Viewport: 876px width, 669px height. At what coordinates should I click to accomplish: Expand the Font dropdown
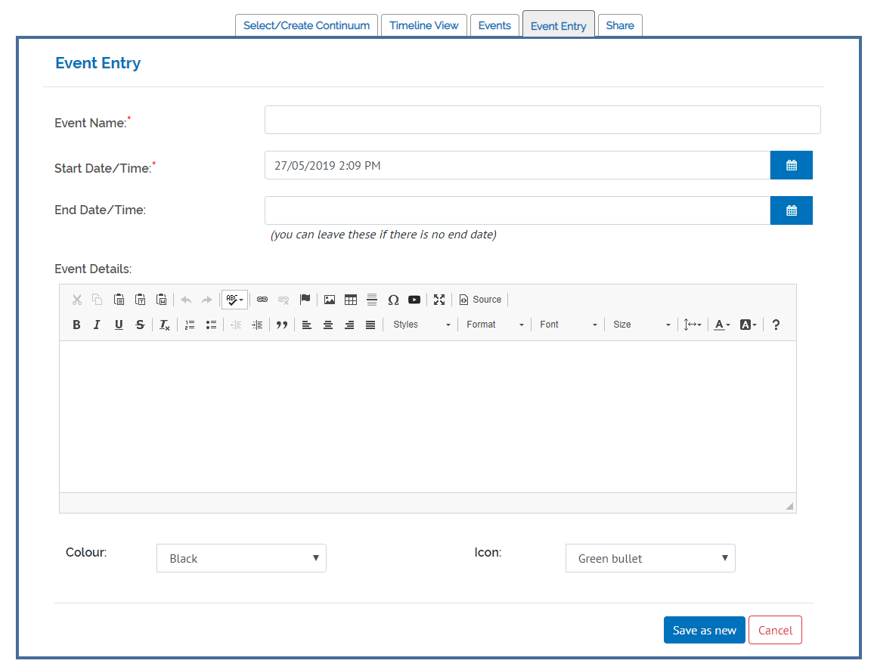pos(568,325)
